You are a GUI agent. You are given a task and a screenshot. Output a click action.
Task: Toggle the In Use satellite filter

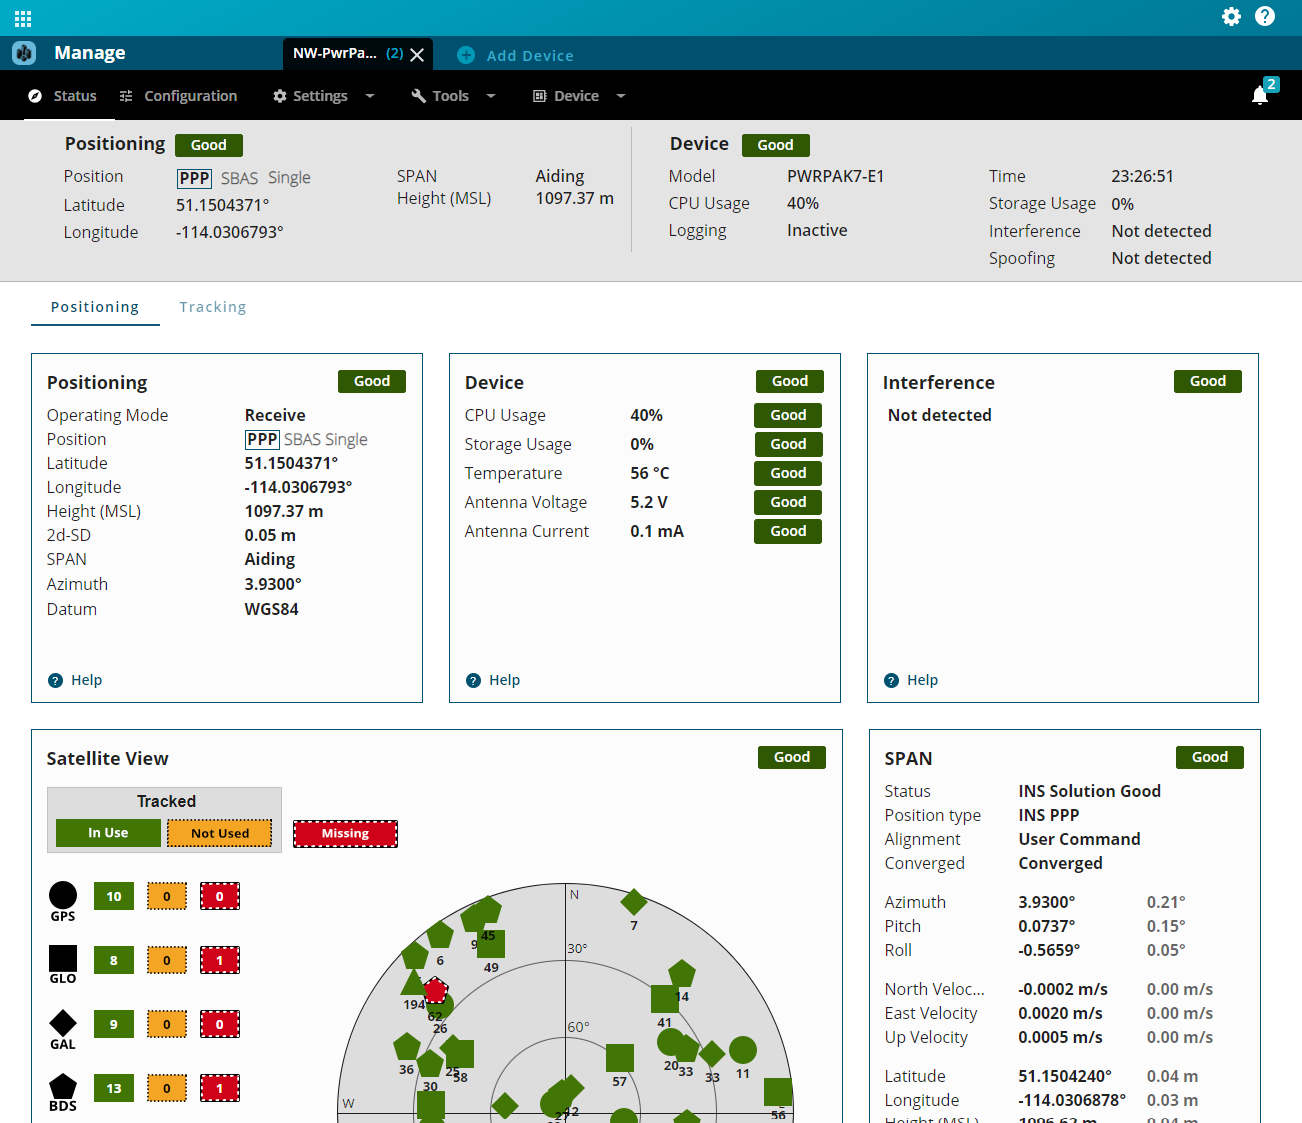(x=108, y=833)
